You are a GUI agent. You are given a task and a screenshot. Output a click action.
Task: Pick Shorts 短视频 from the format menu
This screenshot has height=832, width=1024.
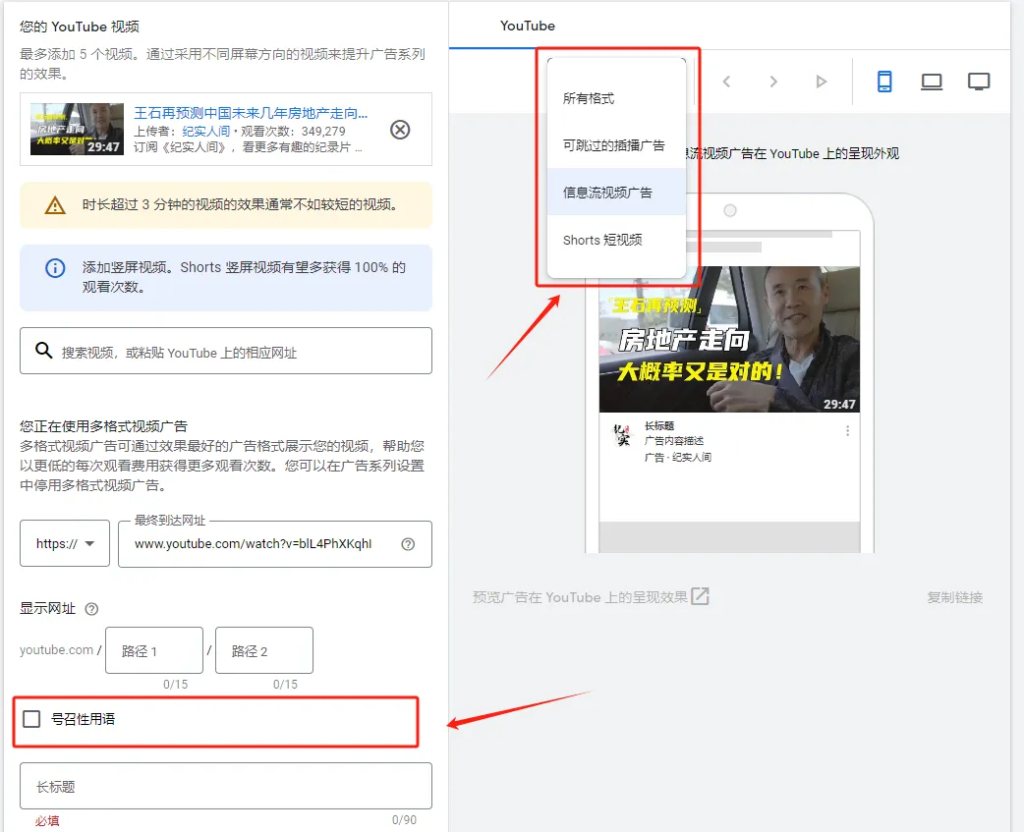(x=616, y=240)
